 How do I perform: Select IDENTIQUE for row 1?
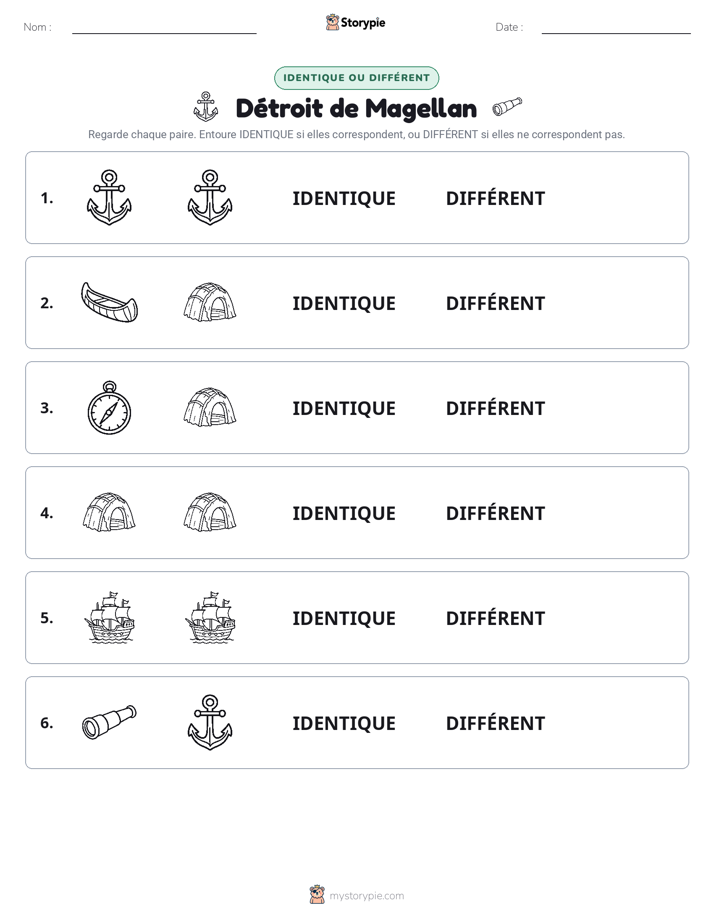pos(344,199)
